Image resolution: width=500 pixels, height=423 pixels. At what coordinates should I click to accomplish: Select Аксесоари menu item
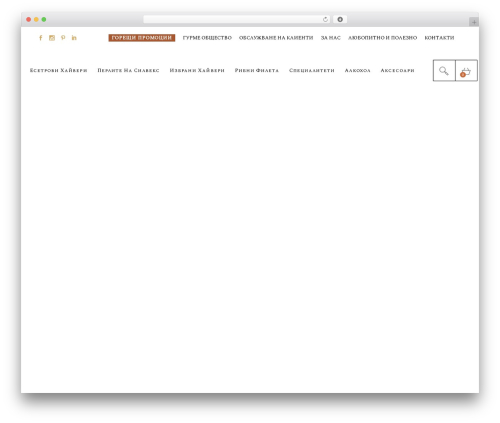click(x=398, y=70)
